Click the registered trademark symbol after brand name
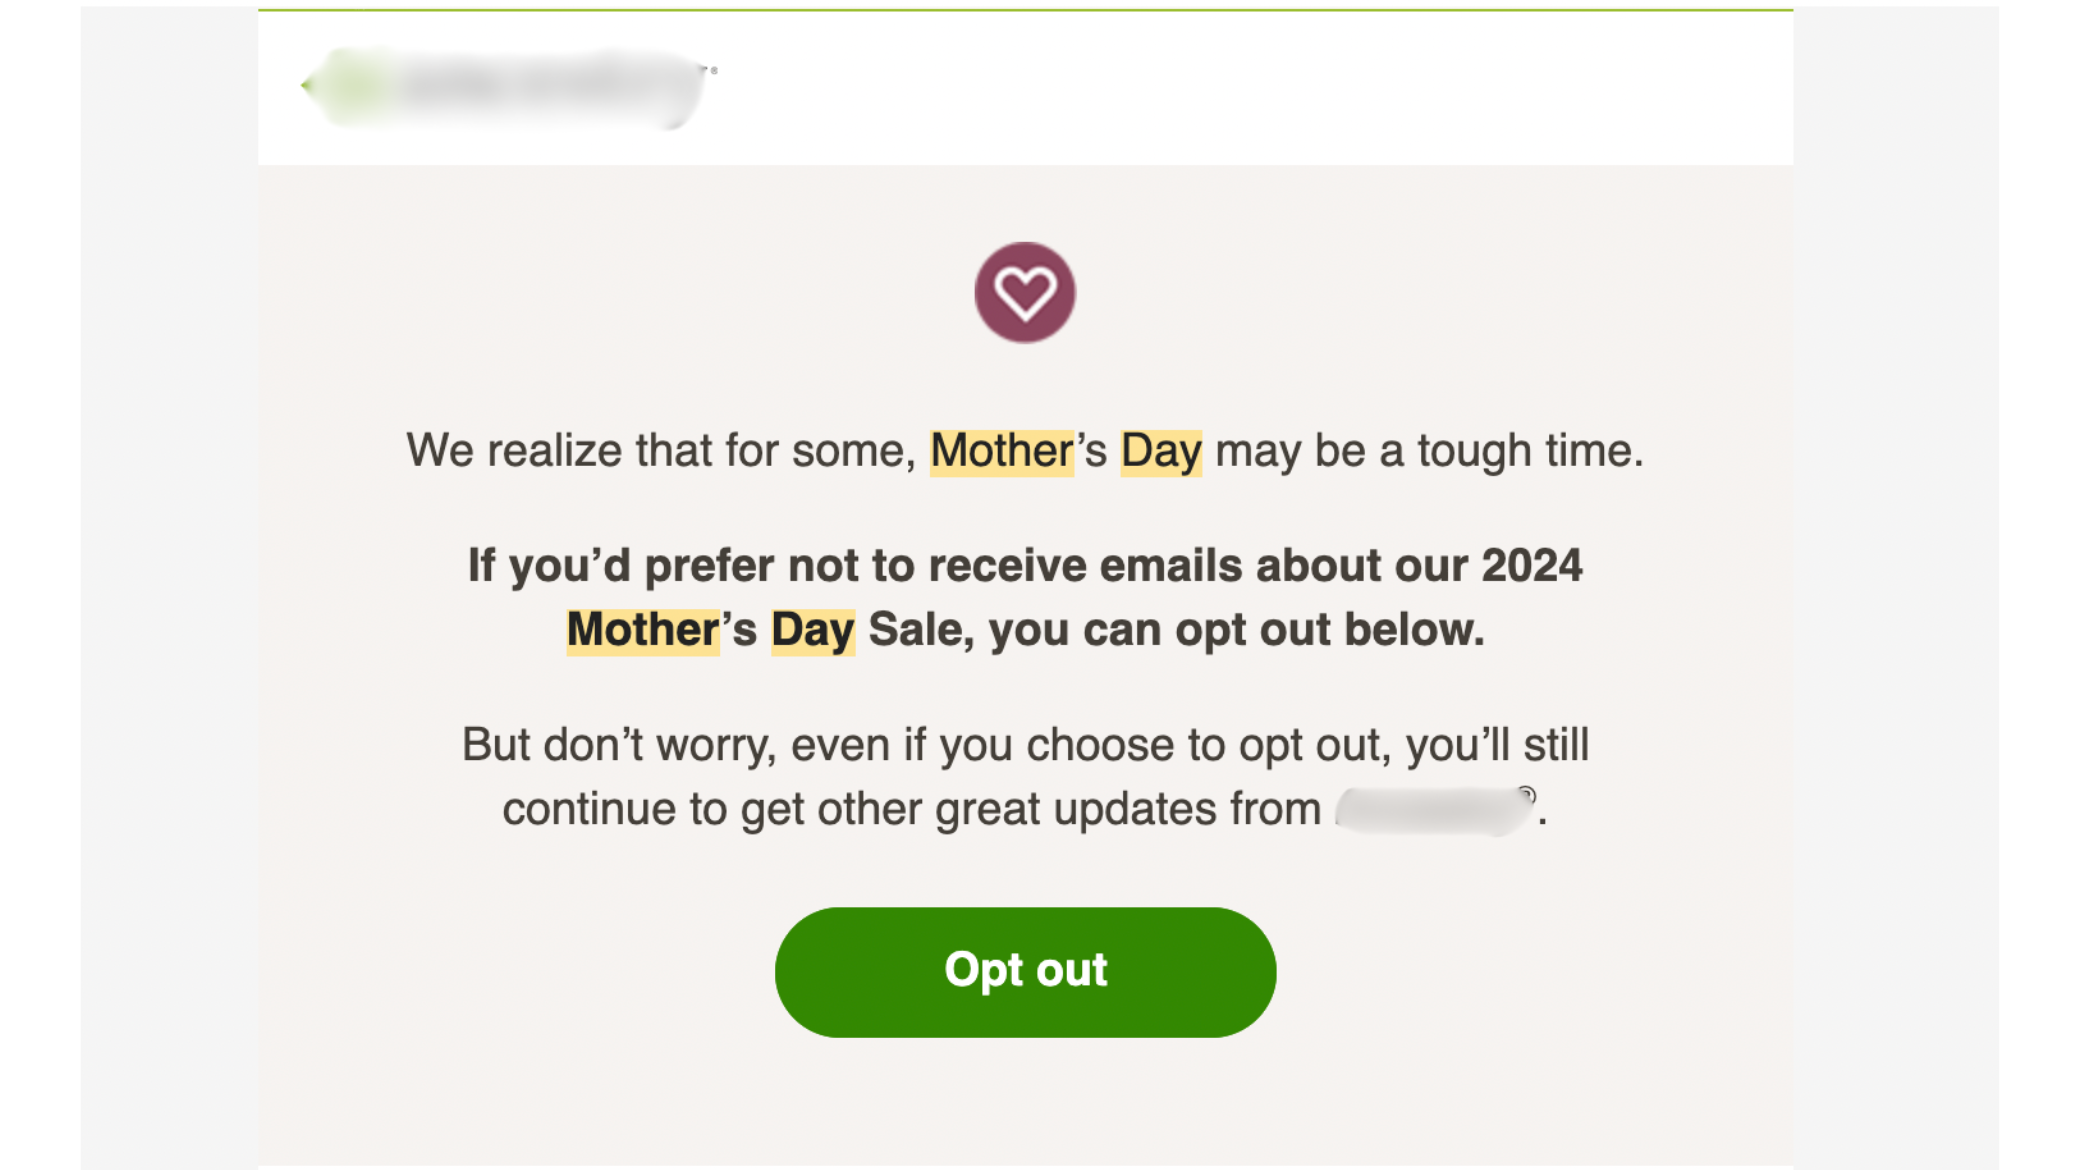2080x1170 pixels. pyautogui.click(x=1526, y=795)
